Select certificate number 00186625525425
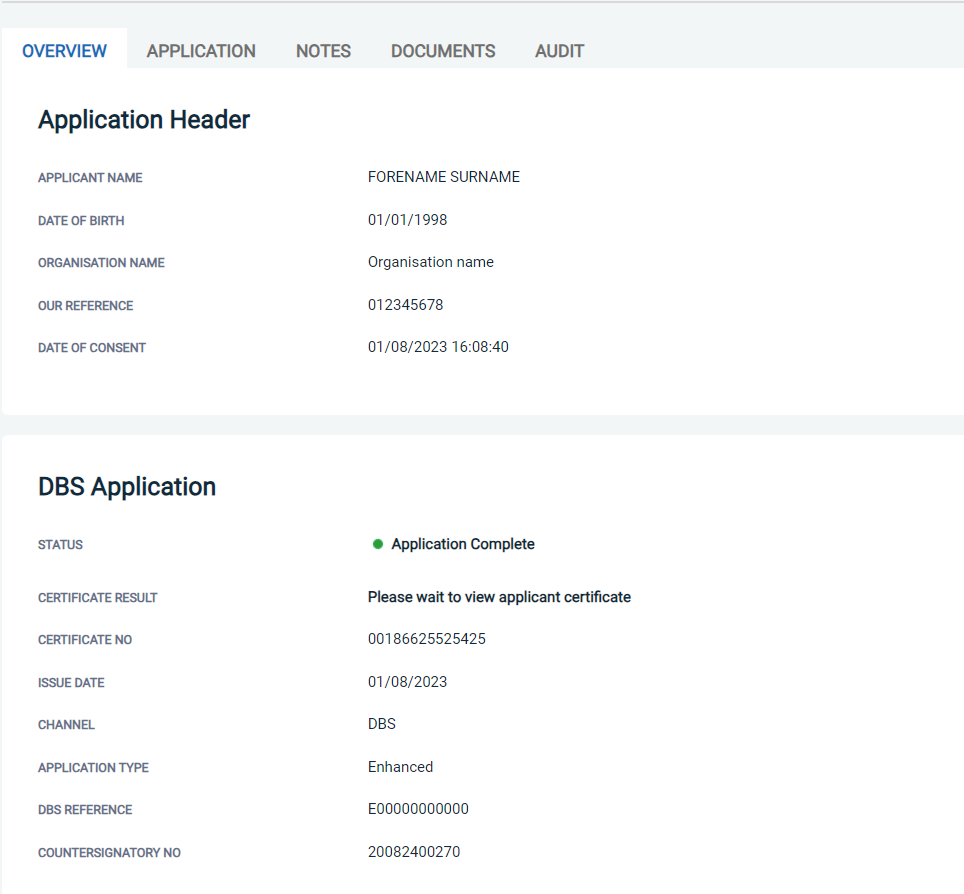 [427, 639]
